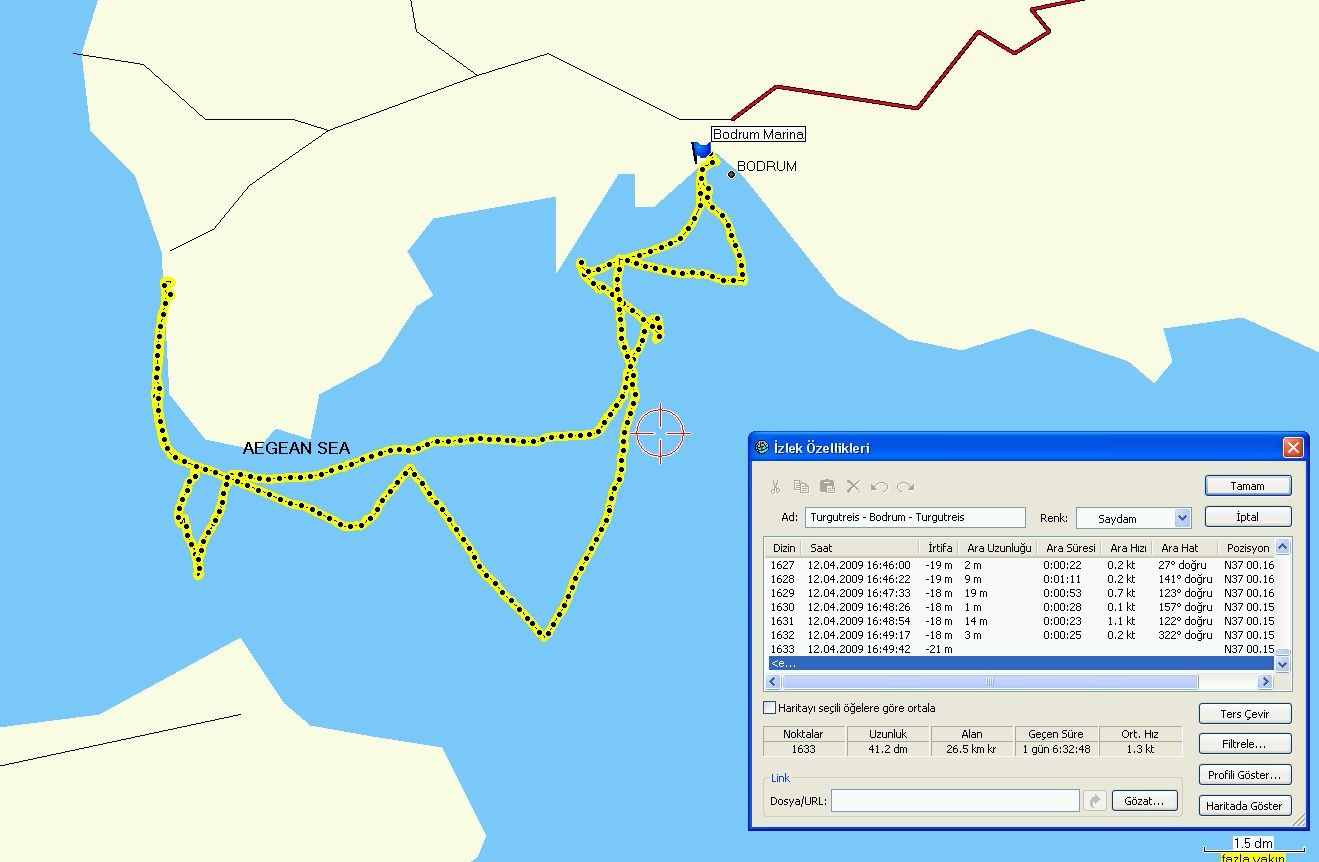Click the open-link arrow icon beside Dosya/URL

point(1095,801)
